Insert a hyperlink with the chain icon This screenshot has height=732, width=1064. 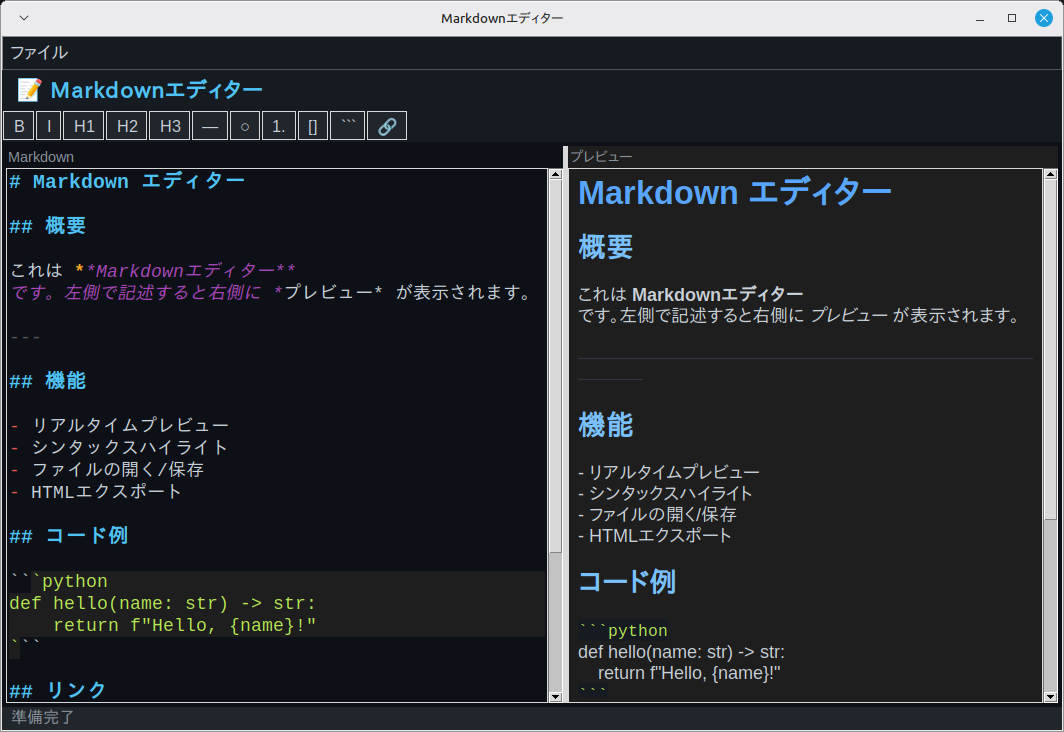pos(387,126)
